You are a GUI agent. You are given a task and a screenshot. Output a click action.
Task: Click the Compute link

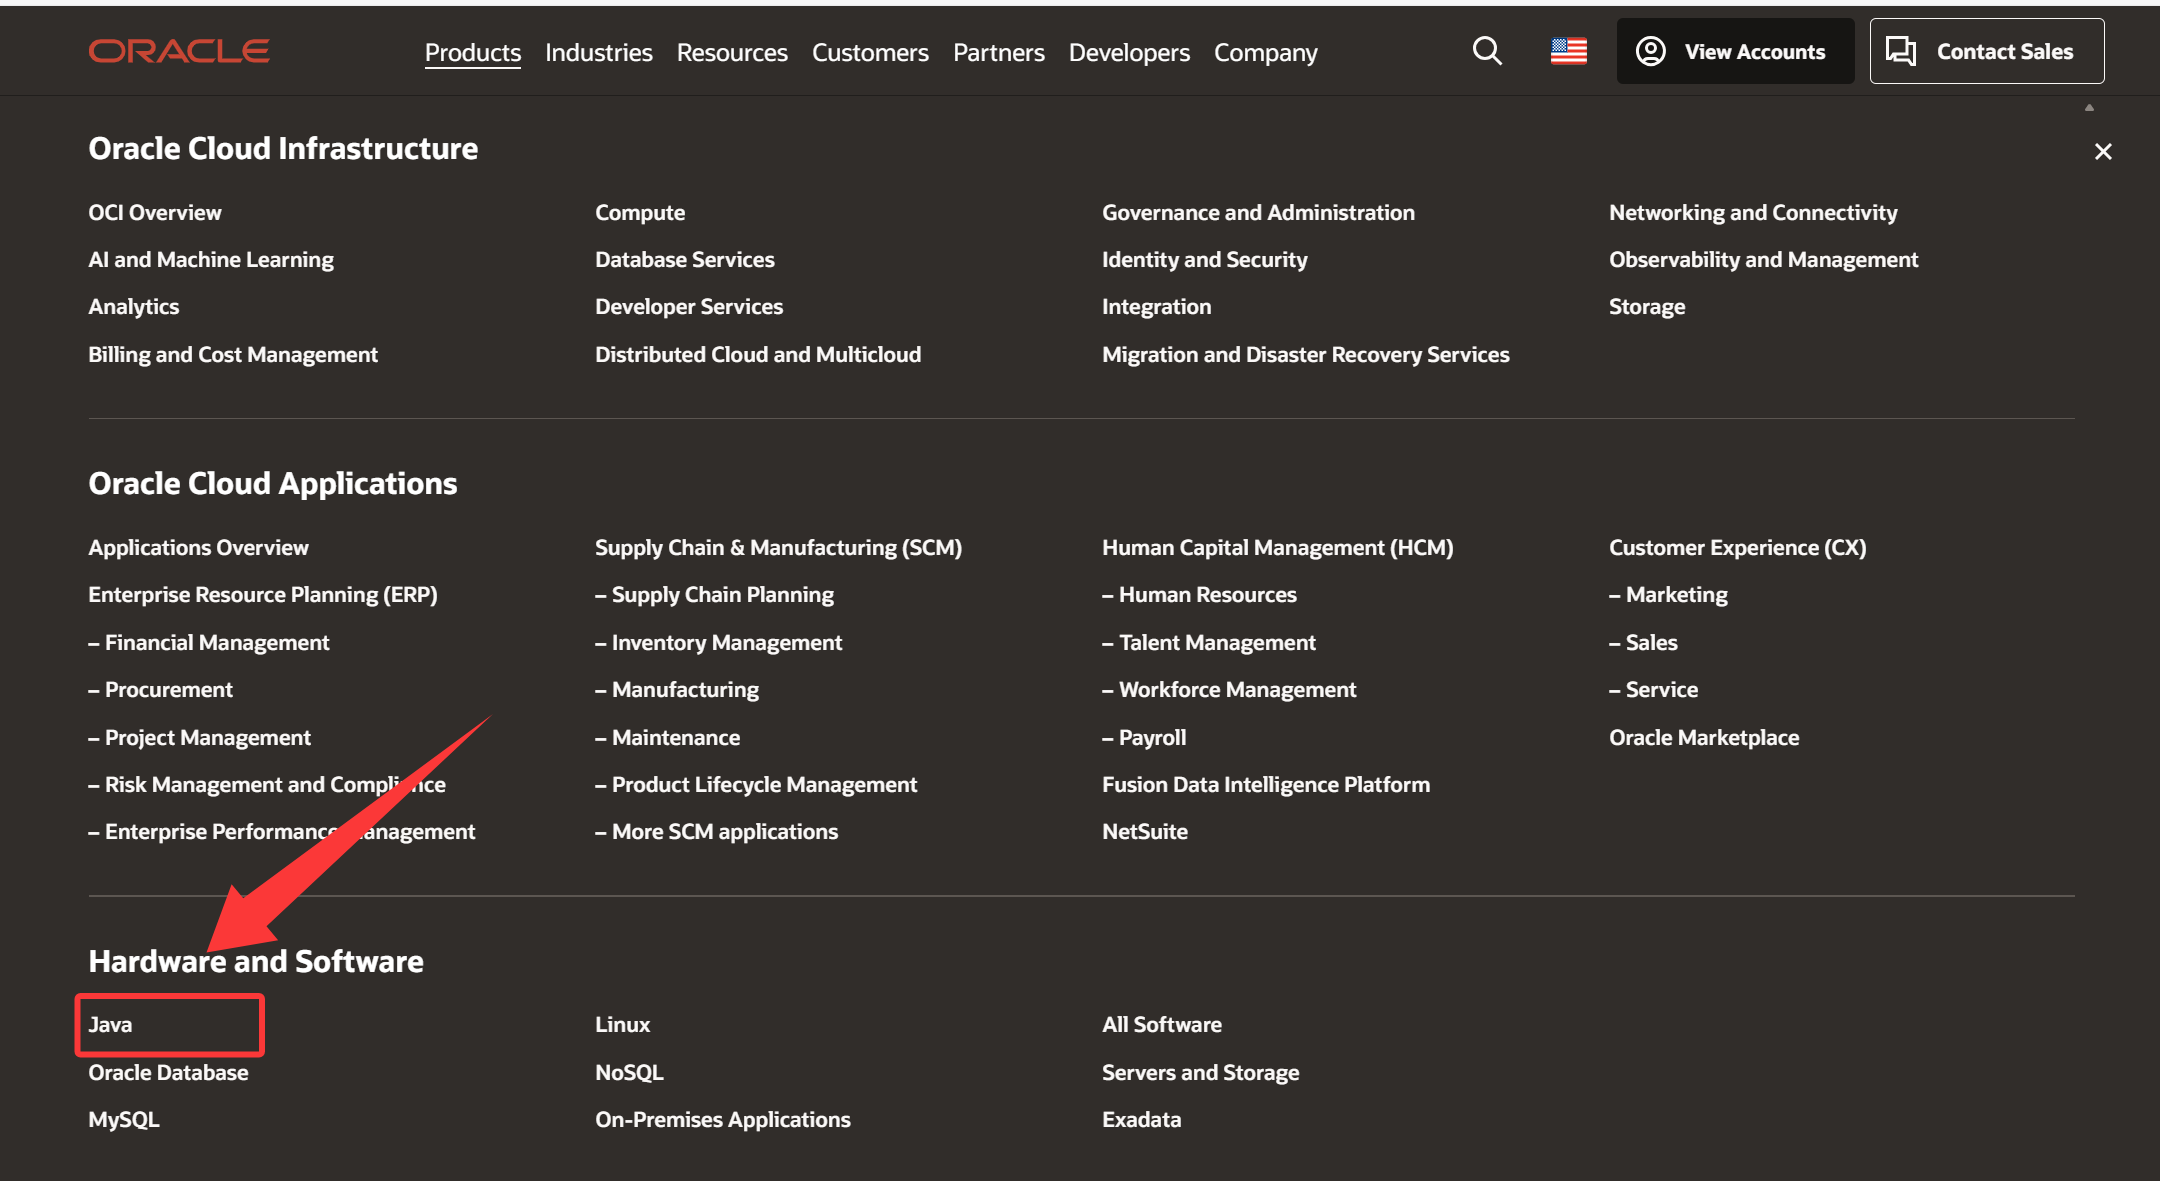tap(640, 212)
